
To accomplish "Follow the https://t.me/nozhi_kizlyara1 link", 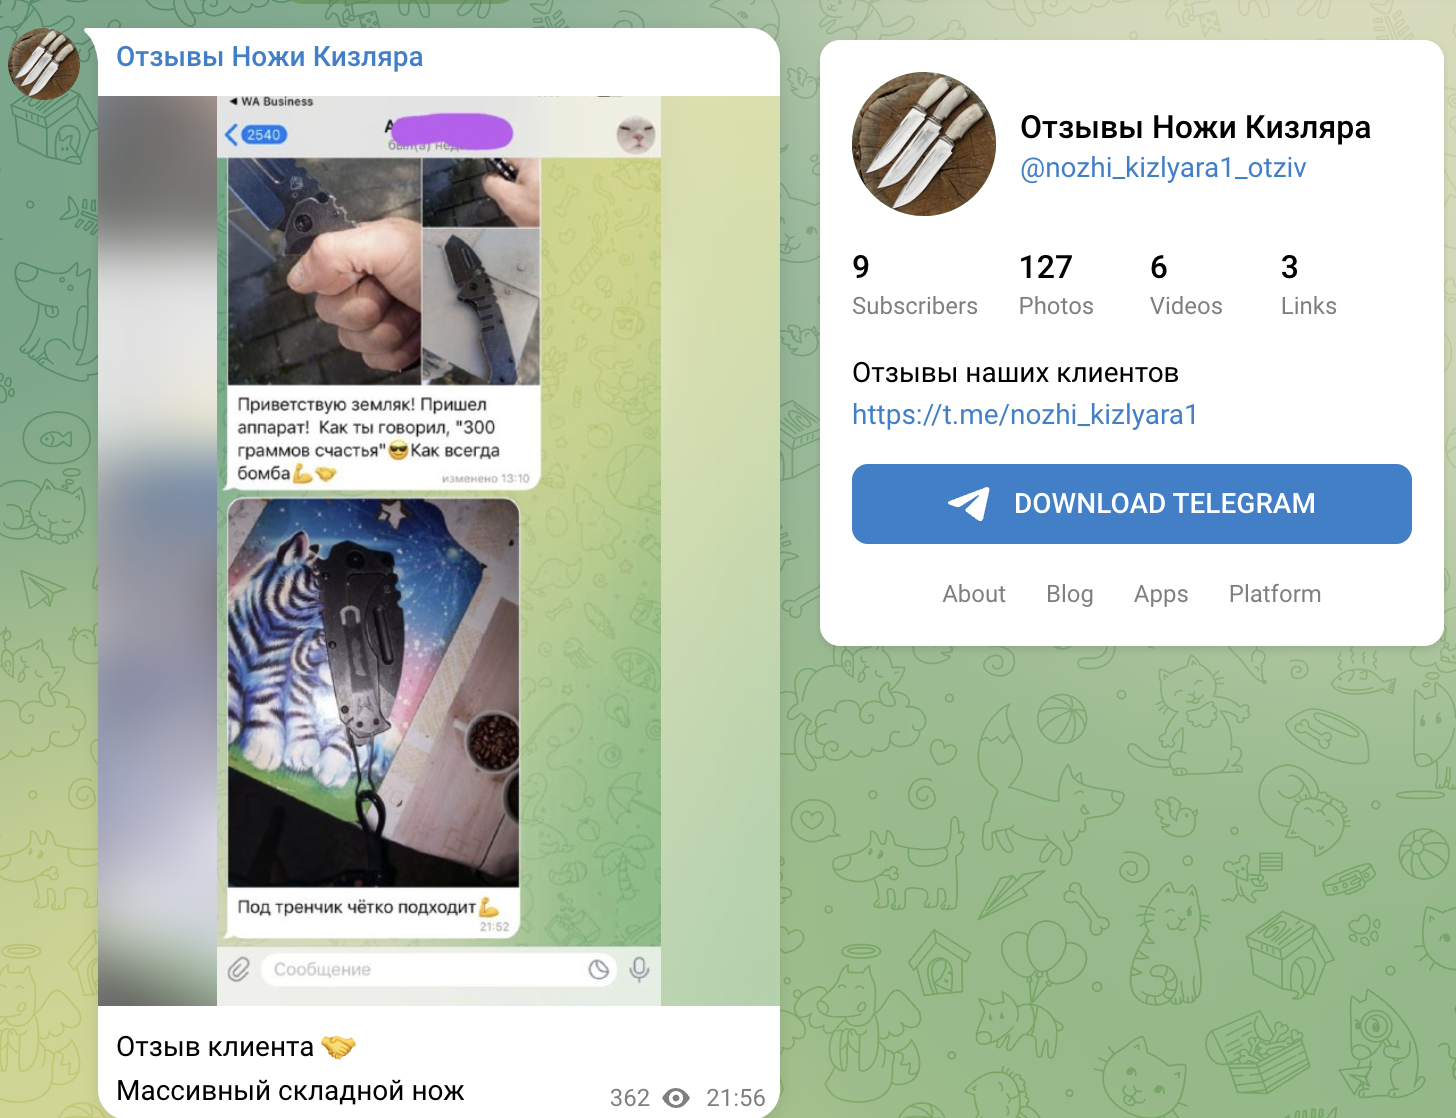I will tap(1025, 415).
